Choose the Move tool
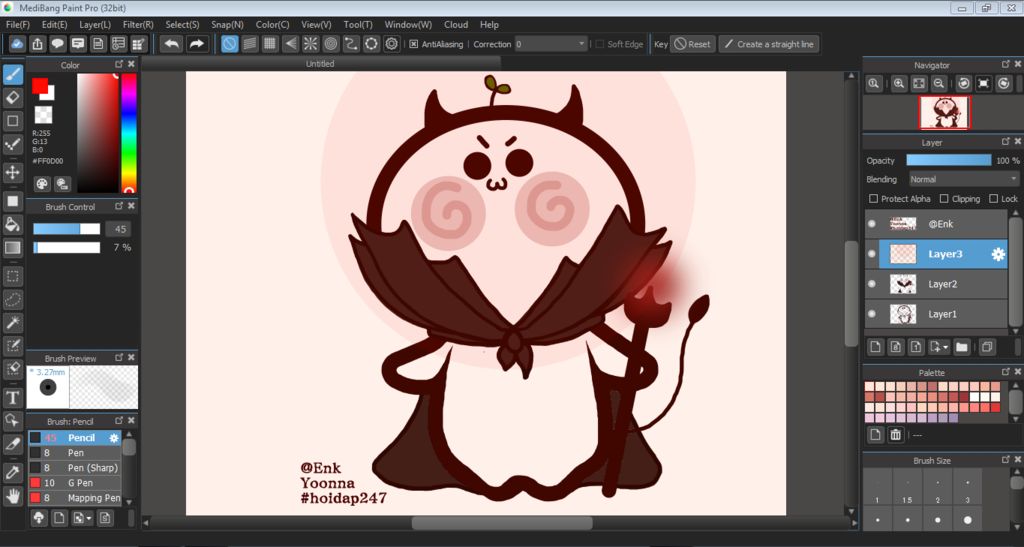1024x547 pixels. click(12, 172)
